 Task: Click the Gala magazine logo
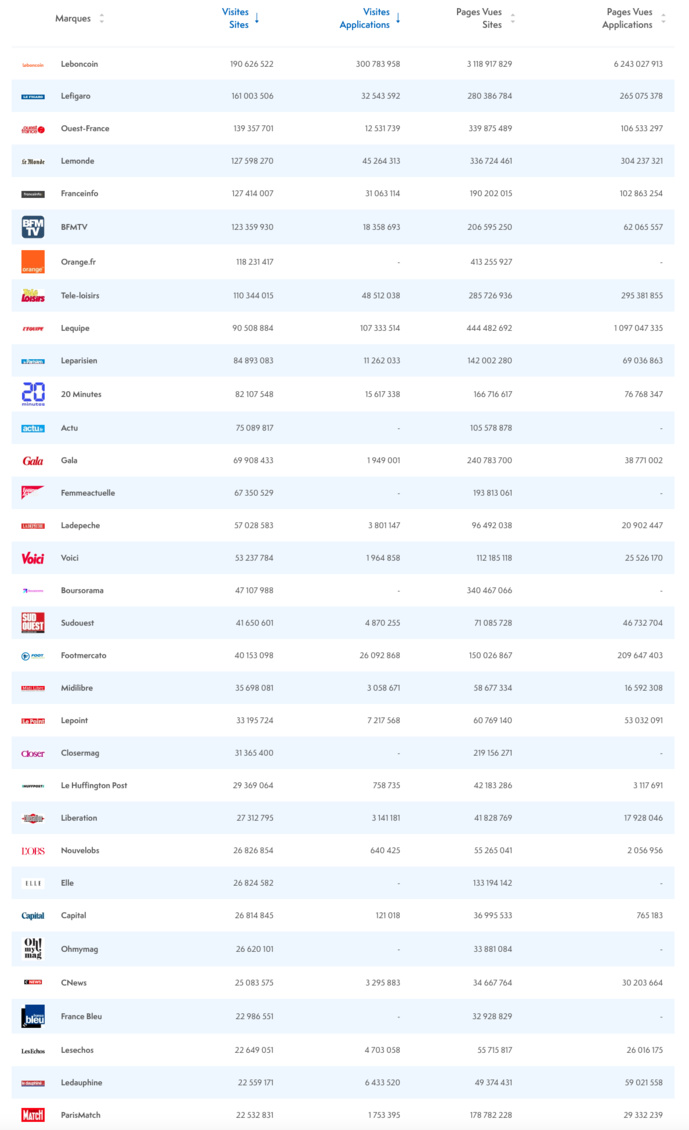32,460
